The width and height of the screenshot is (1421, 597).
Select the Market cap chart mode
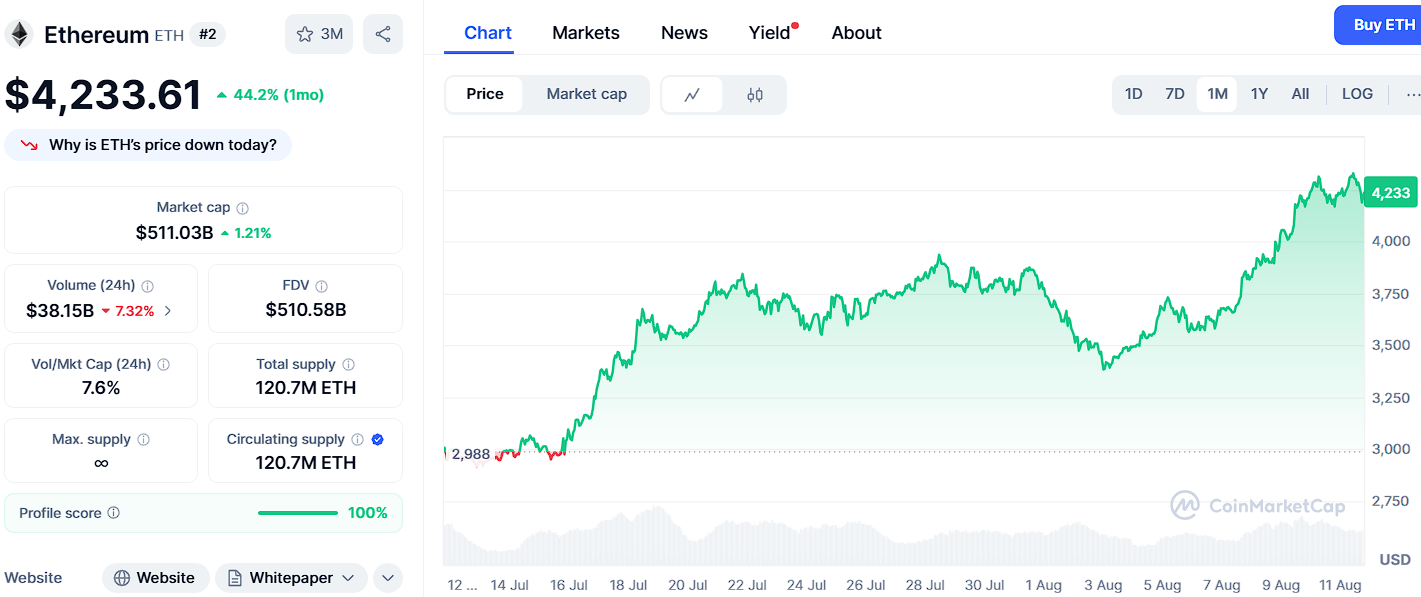[x=587, y=94]
